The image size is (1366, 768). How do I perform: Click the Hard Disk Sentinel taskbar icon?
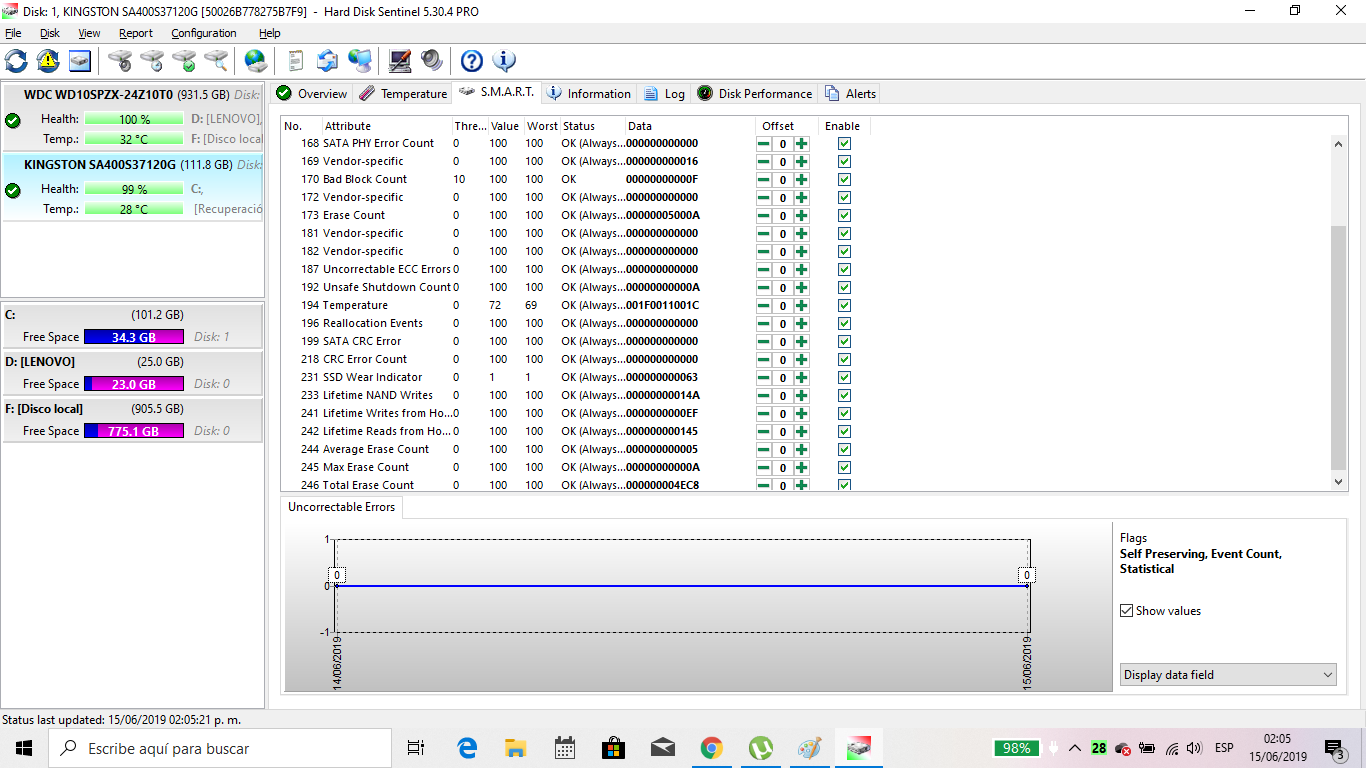[859, 748]
